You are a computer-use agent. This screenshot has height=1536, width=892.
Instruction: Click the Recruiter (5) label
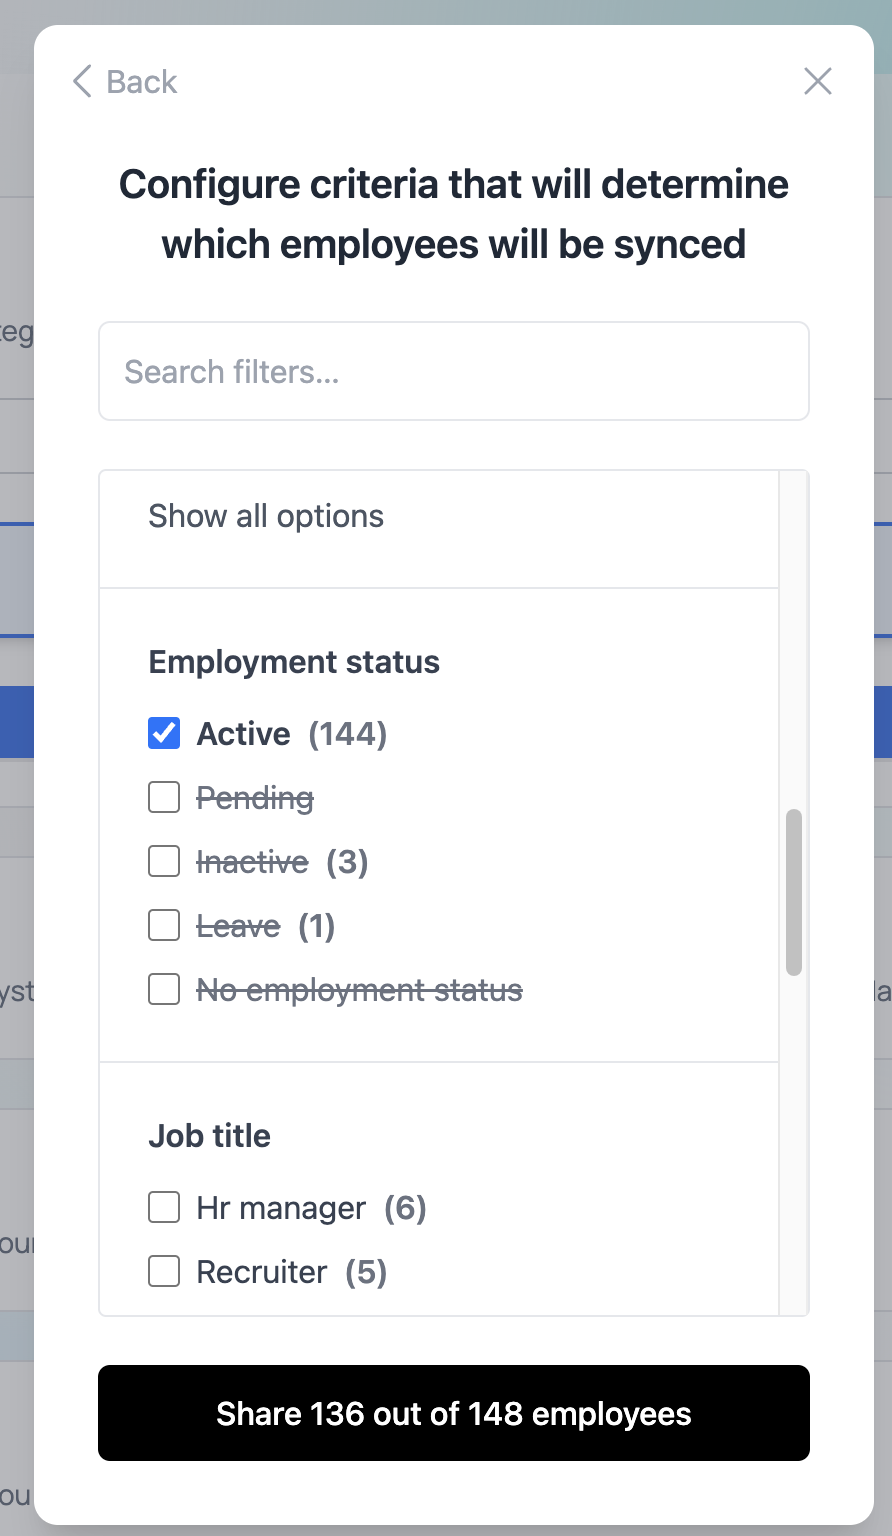tap(291, 1272)
